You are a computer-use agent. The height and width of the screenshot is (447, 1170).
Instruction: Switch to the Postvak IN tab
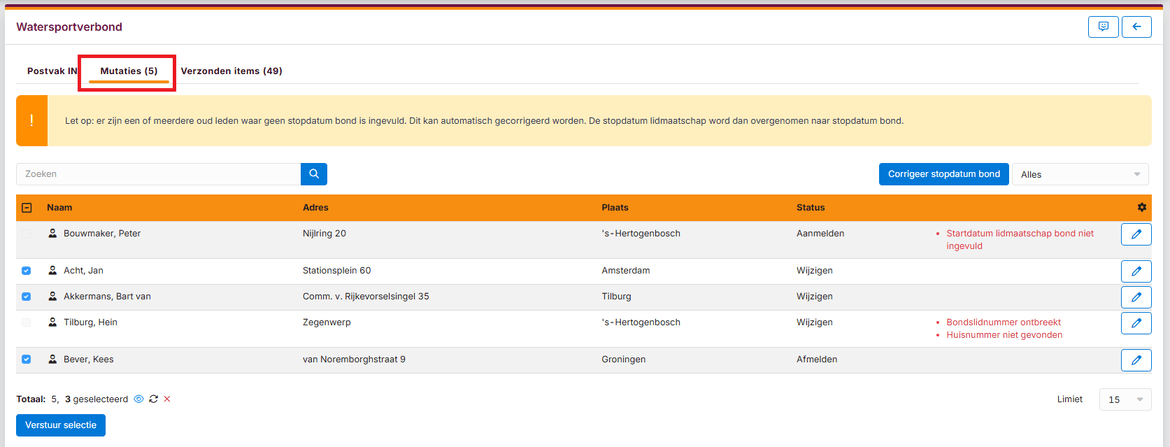pos(51,71)
